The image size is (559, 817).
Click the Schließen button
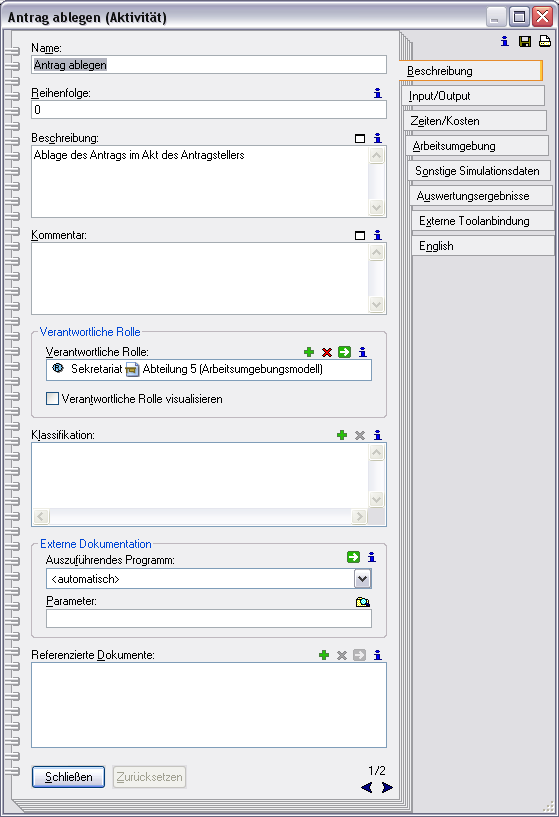(x=68, y=777)
